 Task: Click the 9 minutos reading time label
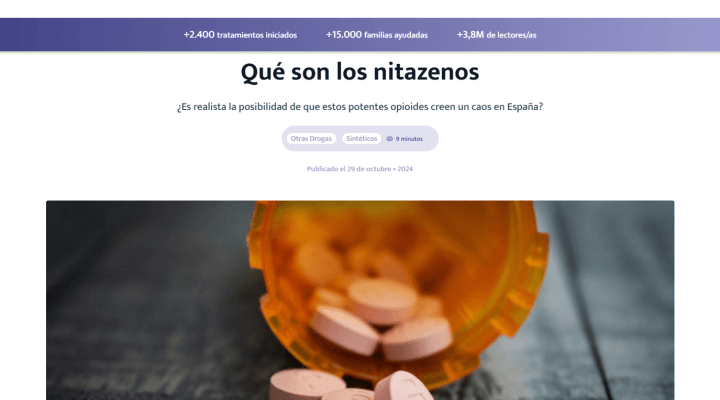click(409, 139)
